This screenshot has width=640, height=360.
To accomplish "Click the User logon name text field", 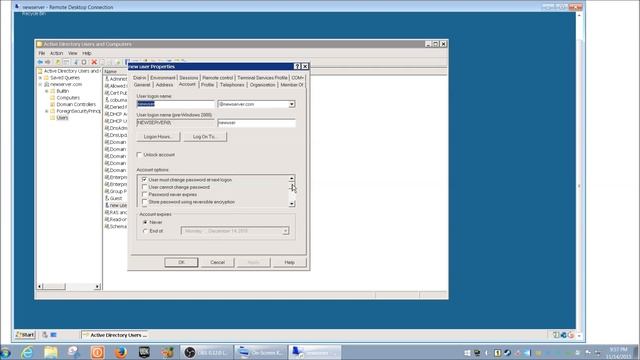I will click(x=175, y=104).
